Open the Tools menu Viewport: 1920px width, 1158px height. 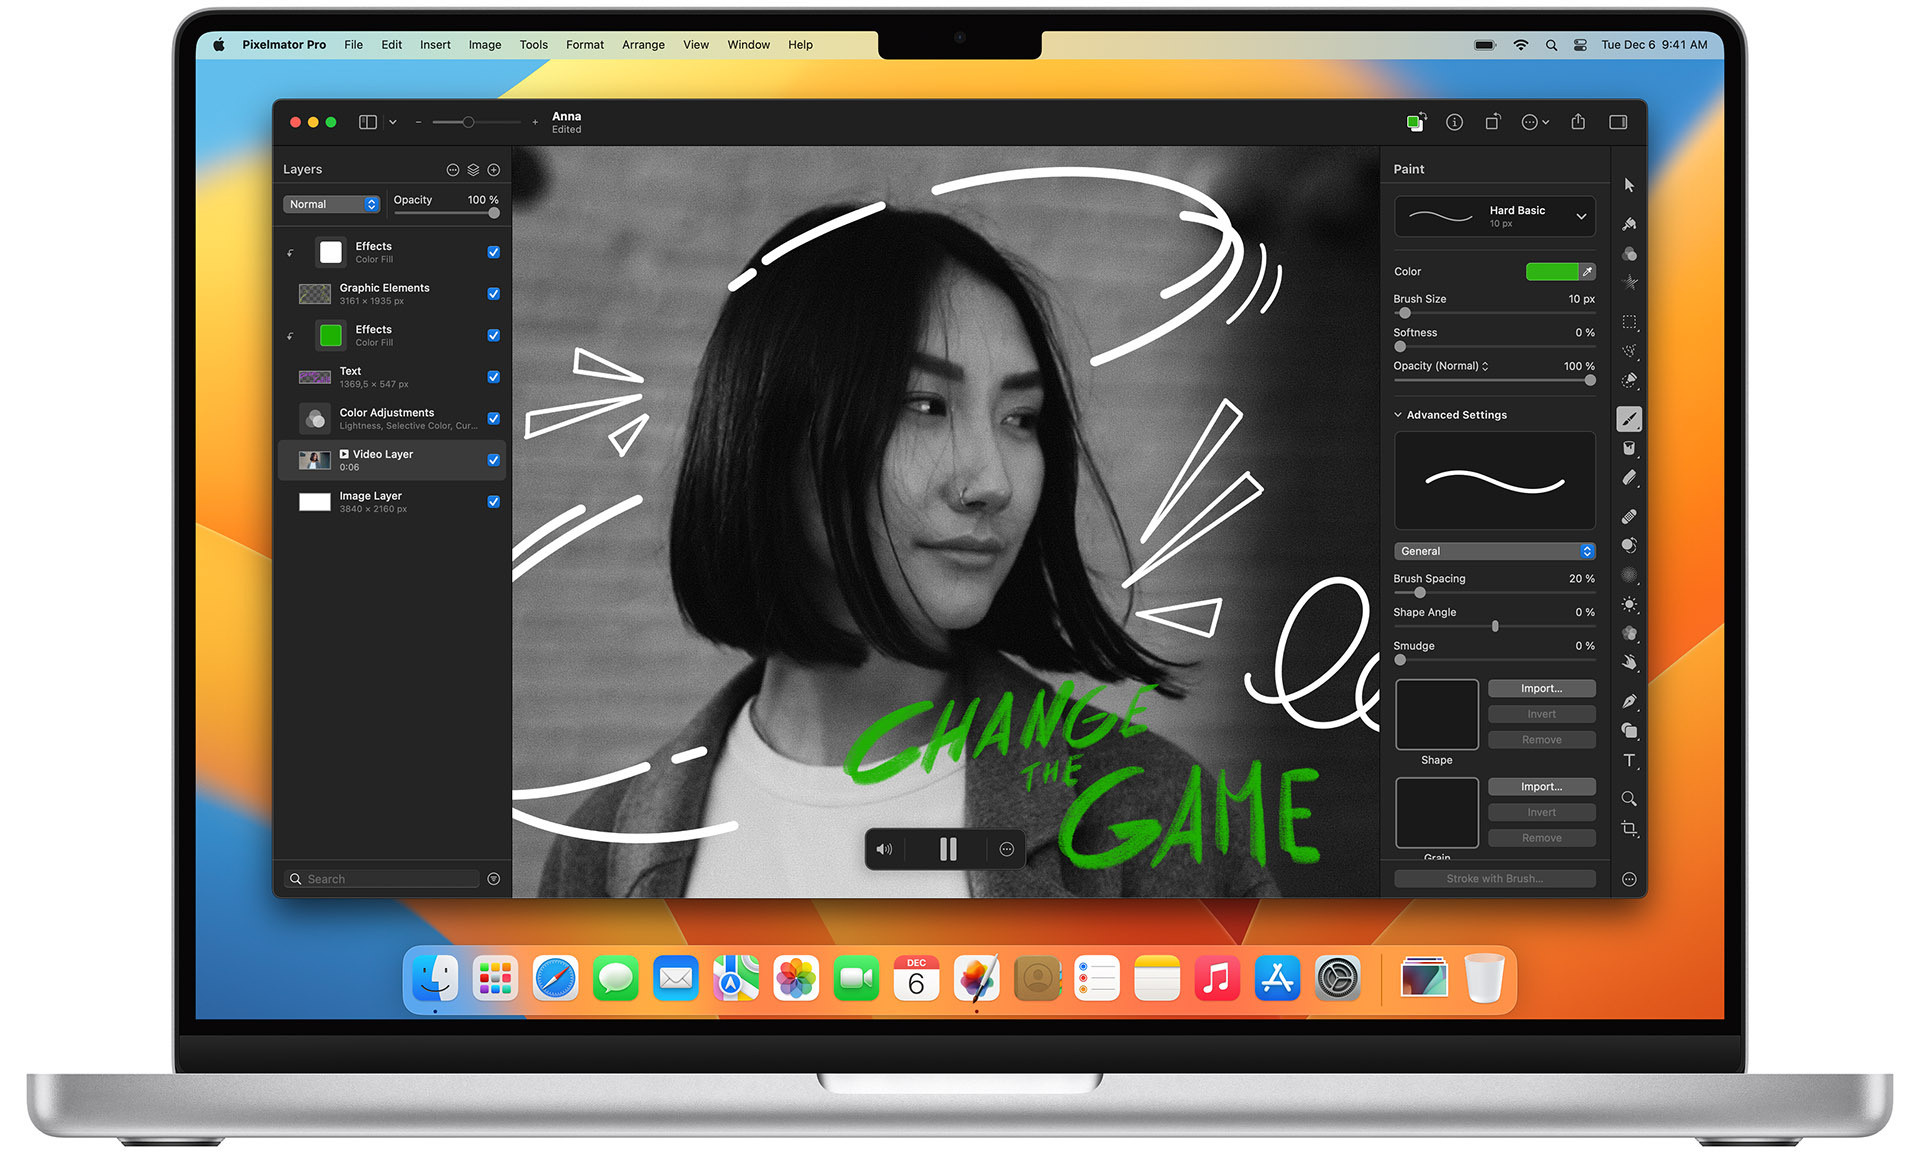[533, 44]
